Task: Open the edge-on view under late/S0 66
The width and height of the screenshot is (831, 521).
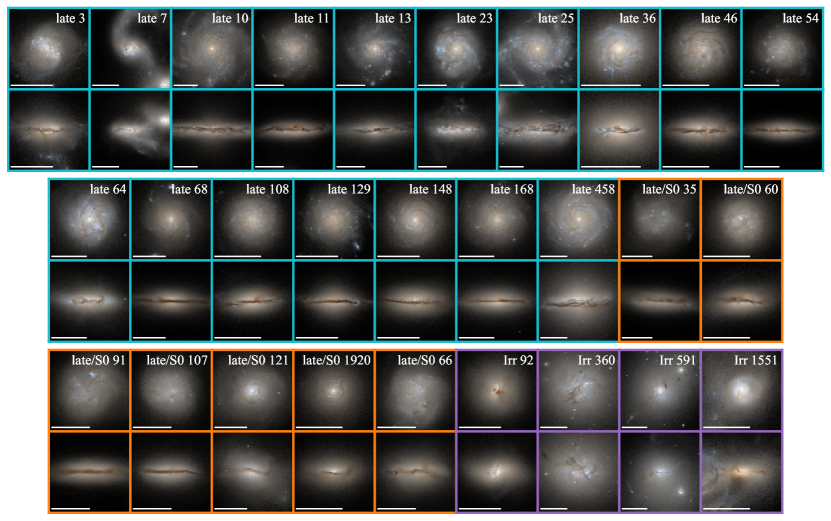Action: 416,472
